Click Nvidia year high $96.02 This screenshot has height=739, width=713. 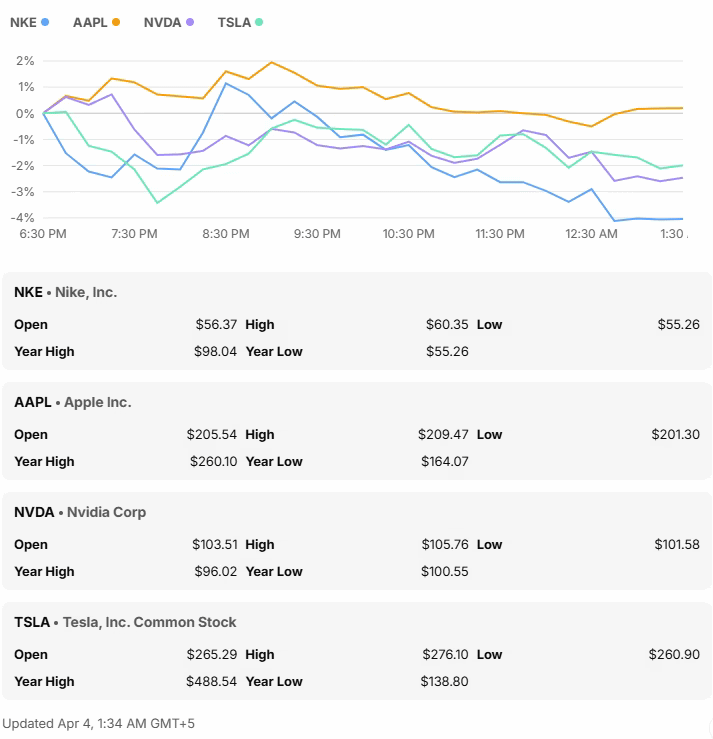pos(216,572)
